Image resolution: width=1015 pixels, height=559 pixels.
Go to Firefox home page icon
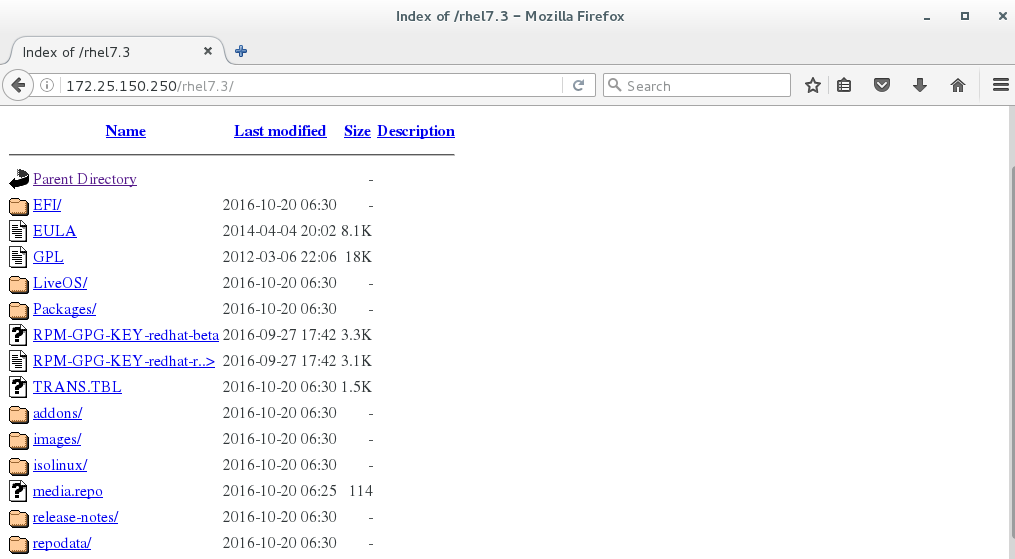pyautogui.click(x=958, y=85)
